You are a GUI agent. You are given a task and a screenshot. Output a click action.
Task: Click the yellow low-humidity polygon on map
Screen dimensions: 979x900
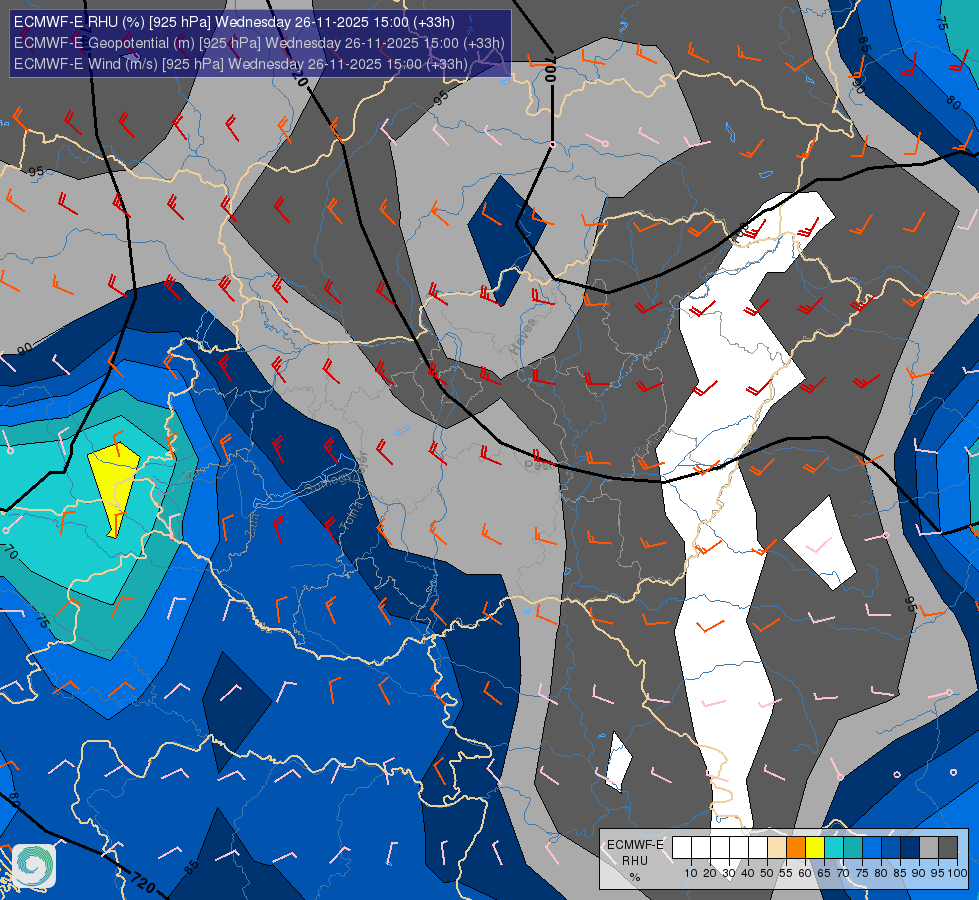[113, 484]
